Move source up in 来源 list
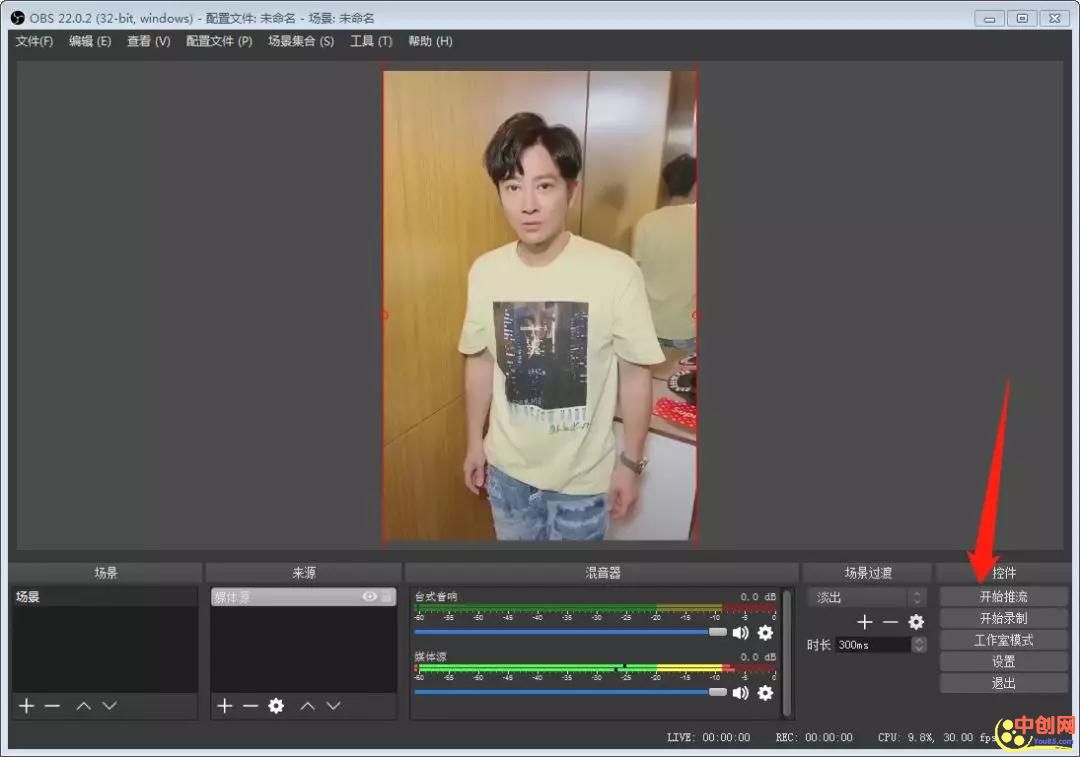 coord(308,706)
